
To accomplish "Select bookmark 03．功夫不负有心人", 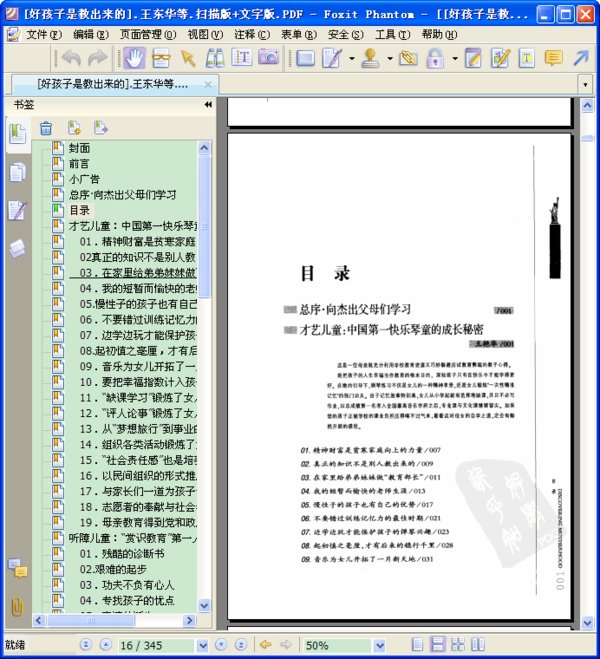I will tap(127, 585).
